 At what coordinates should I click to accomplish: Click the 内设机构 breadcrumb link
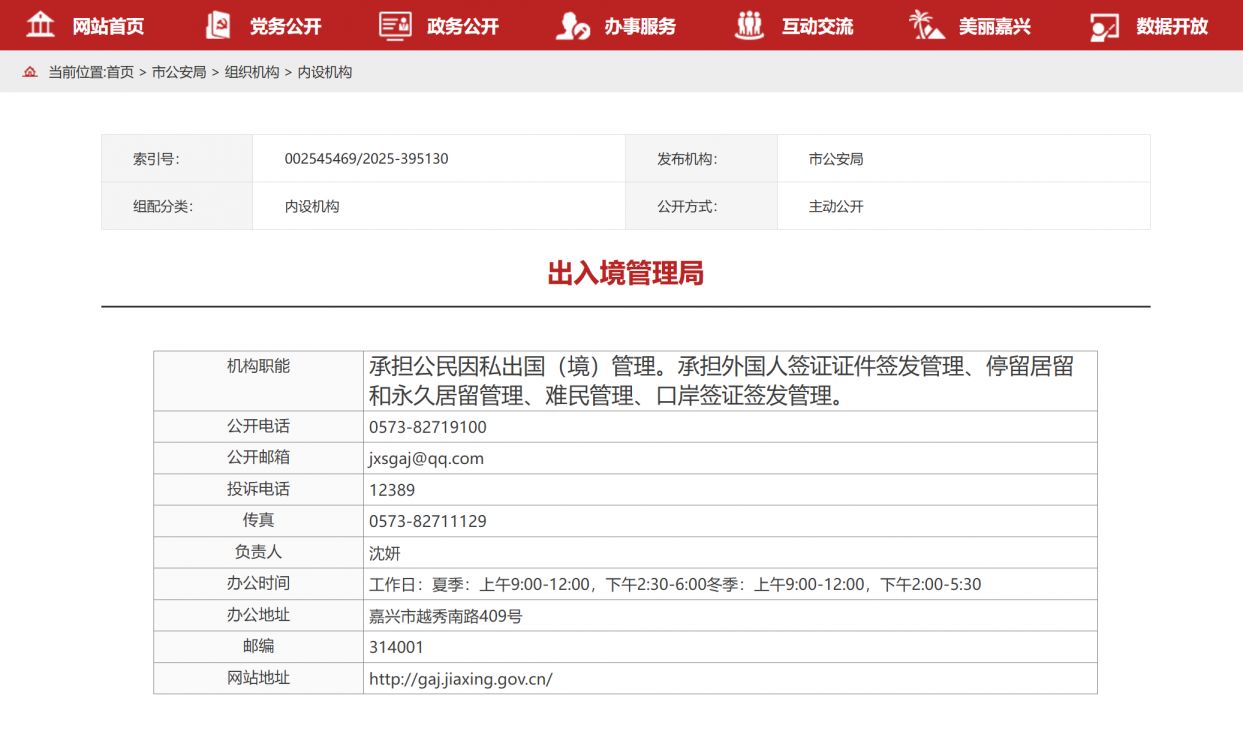pyautogui.click(x=325, y=72)
